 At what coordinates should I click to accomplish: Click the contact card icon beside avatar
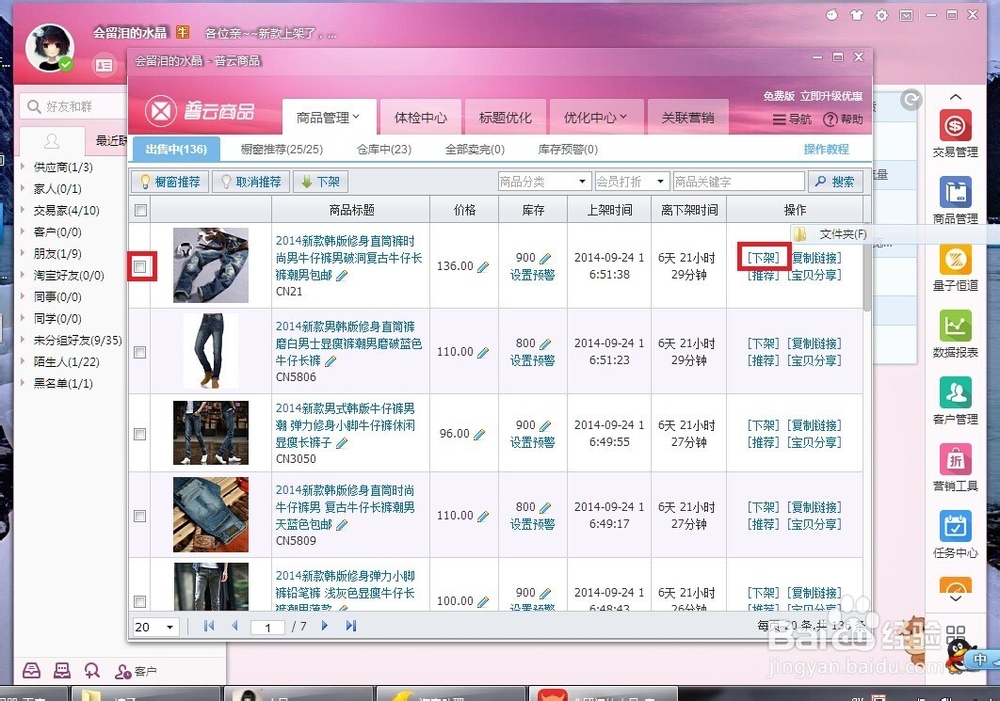point(103,65)
